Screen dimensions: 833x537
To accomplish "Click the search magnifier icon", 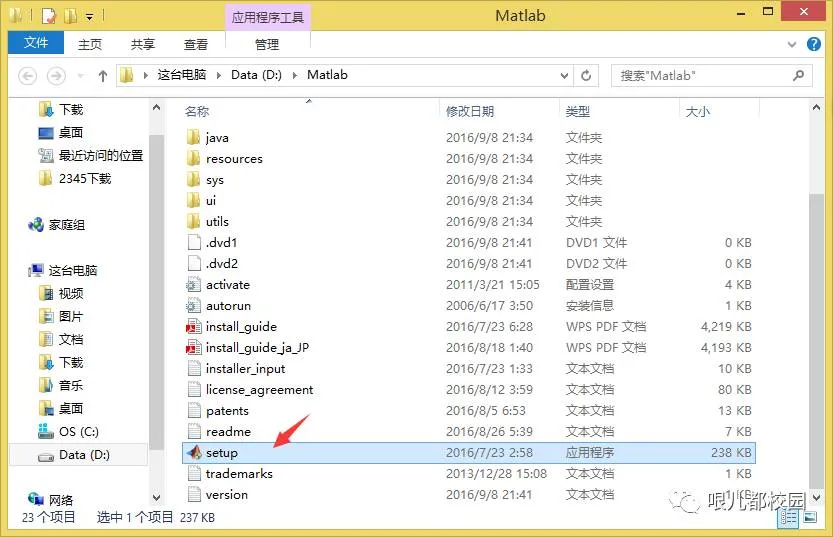I will 798,76.
